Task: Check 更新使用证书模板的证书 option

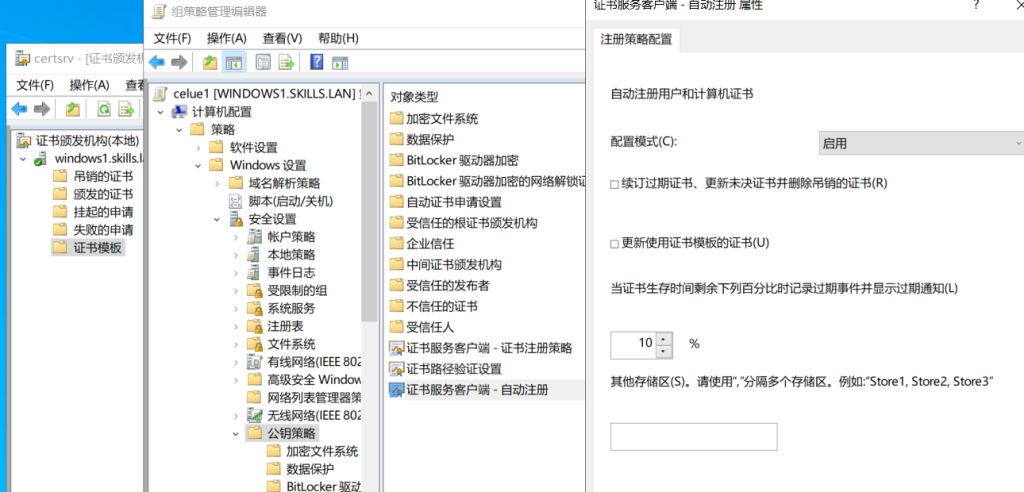Action: point(615,244)
